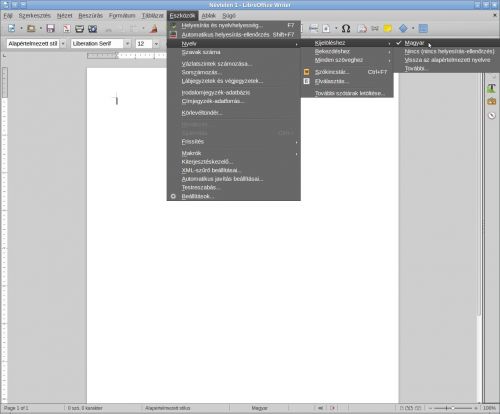Image resolution: width=500 pixels, height=414 pixels.
Task: Click the Print Preview icon
Action: tap(92, 29)
